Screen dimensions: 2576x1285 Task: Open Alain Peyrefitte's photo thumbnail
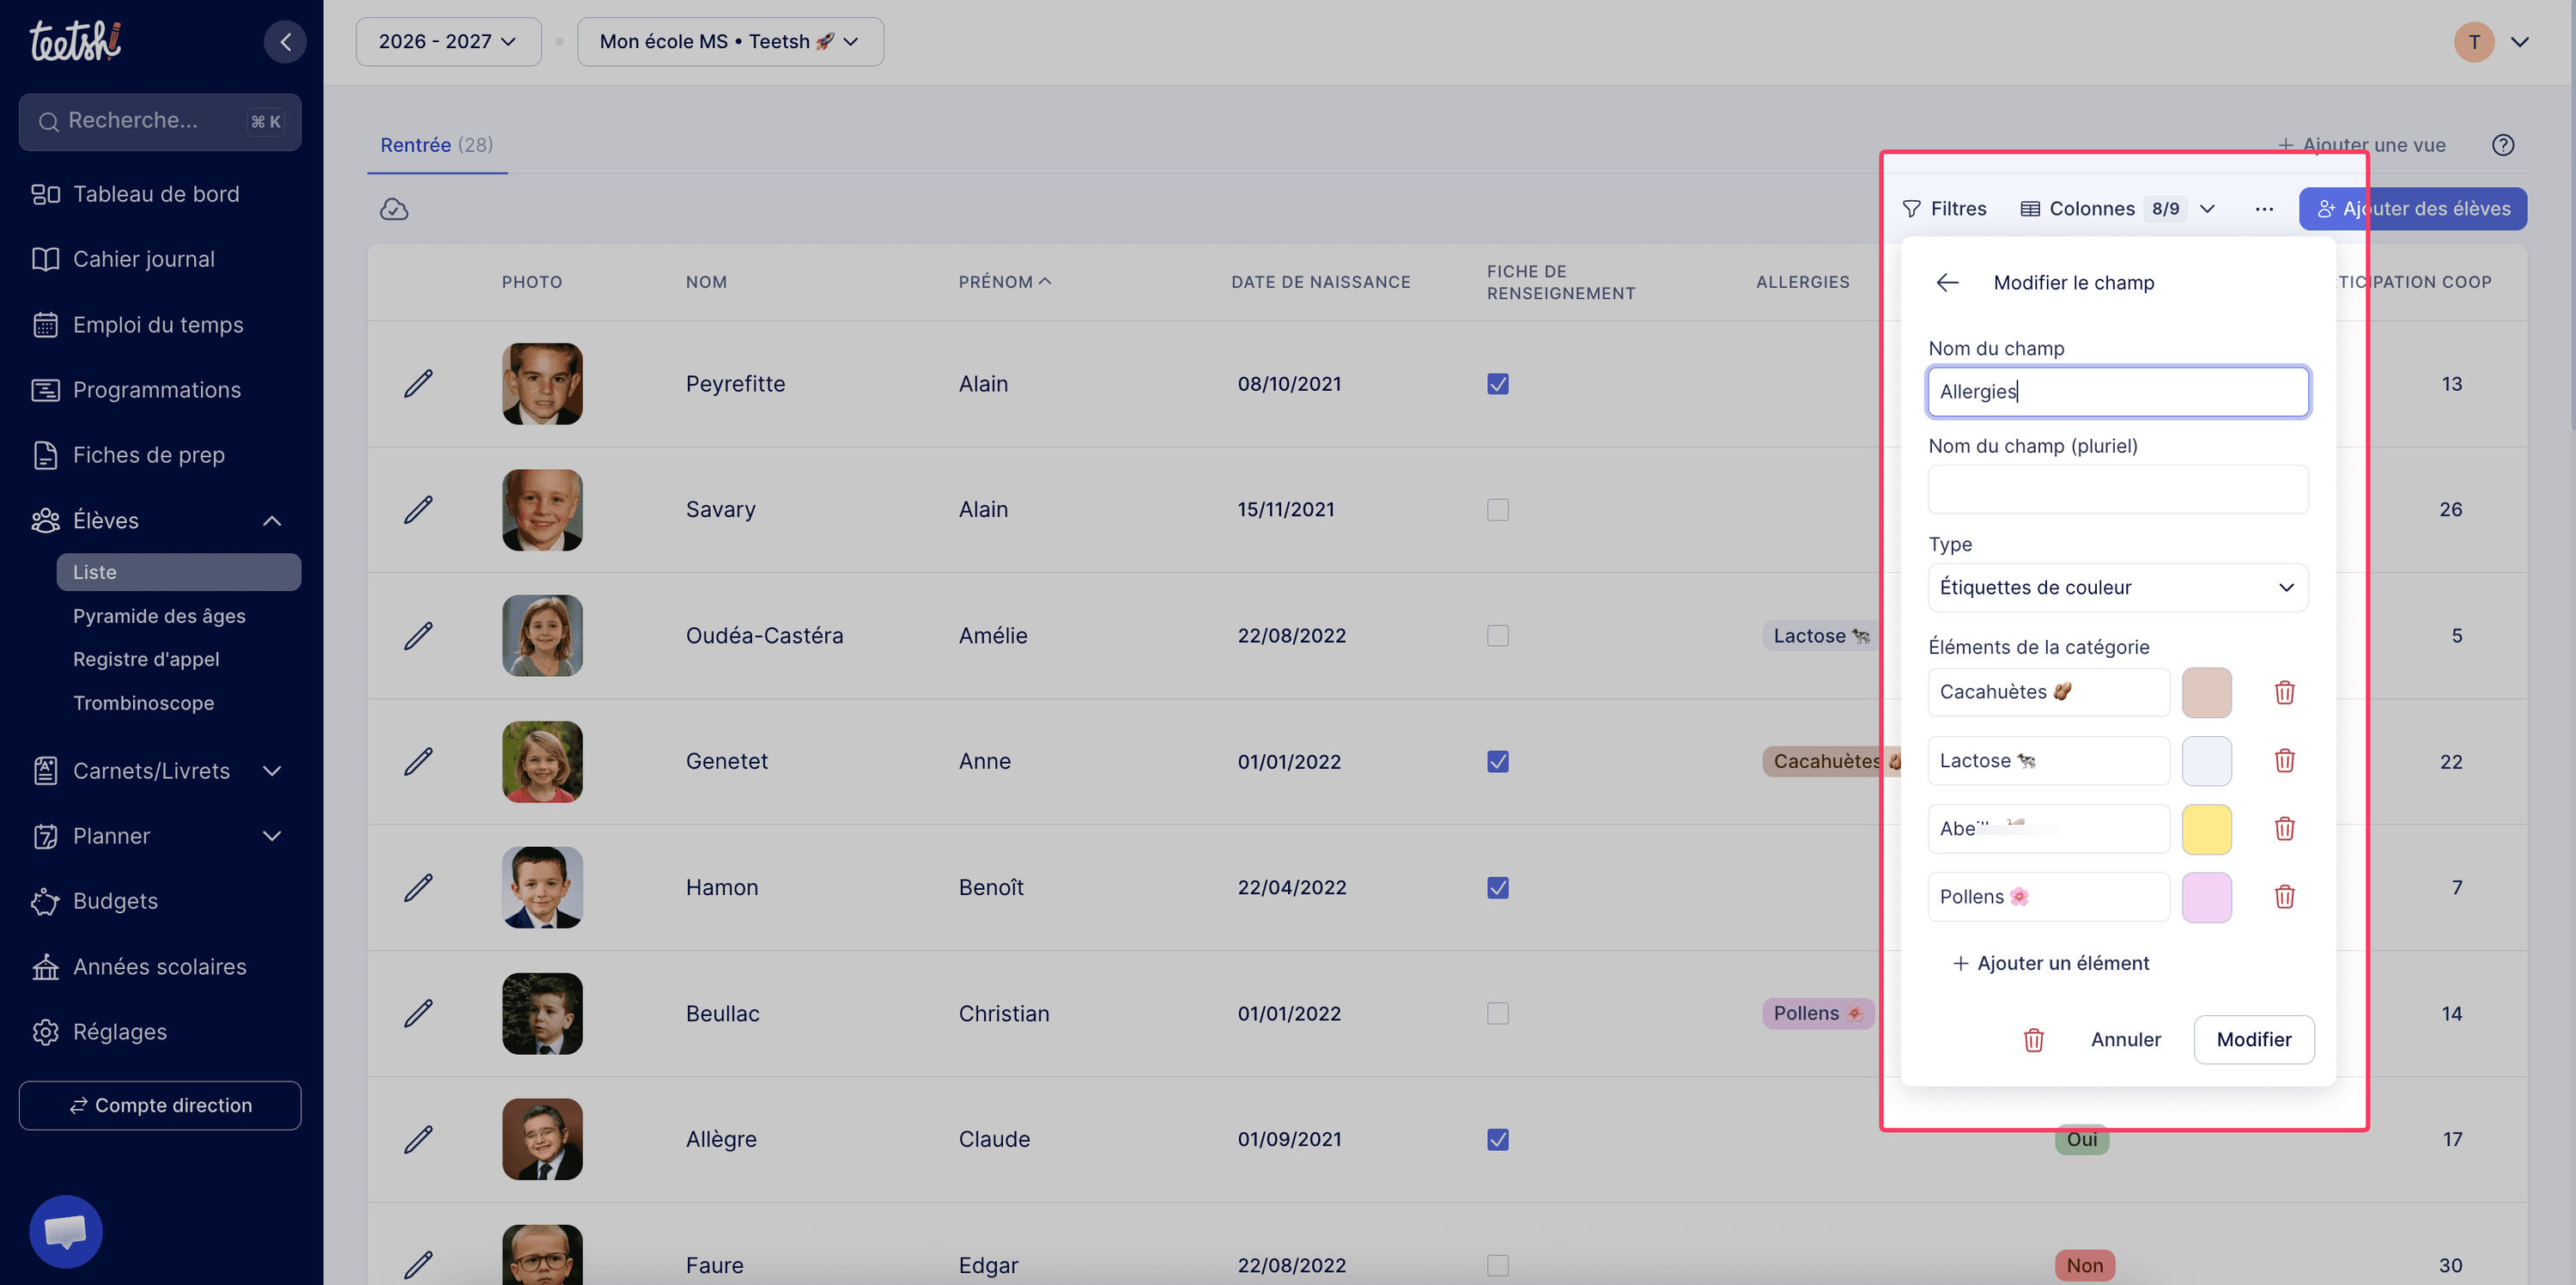pos(542,384)
